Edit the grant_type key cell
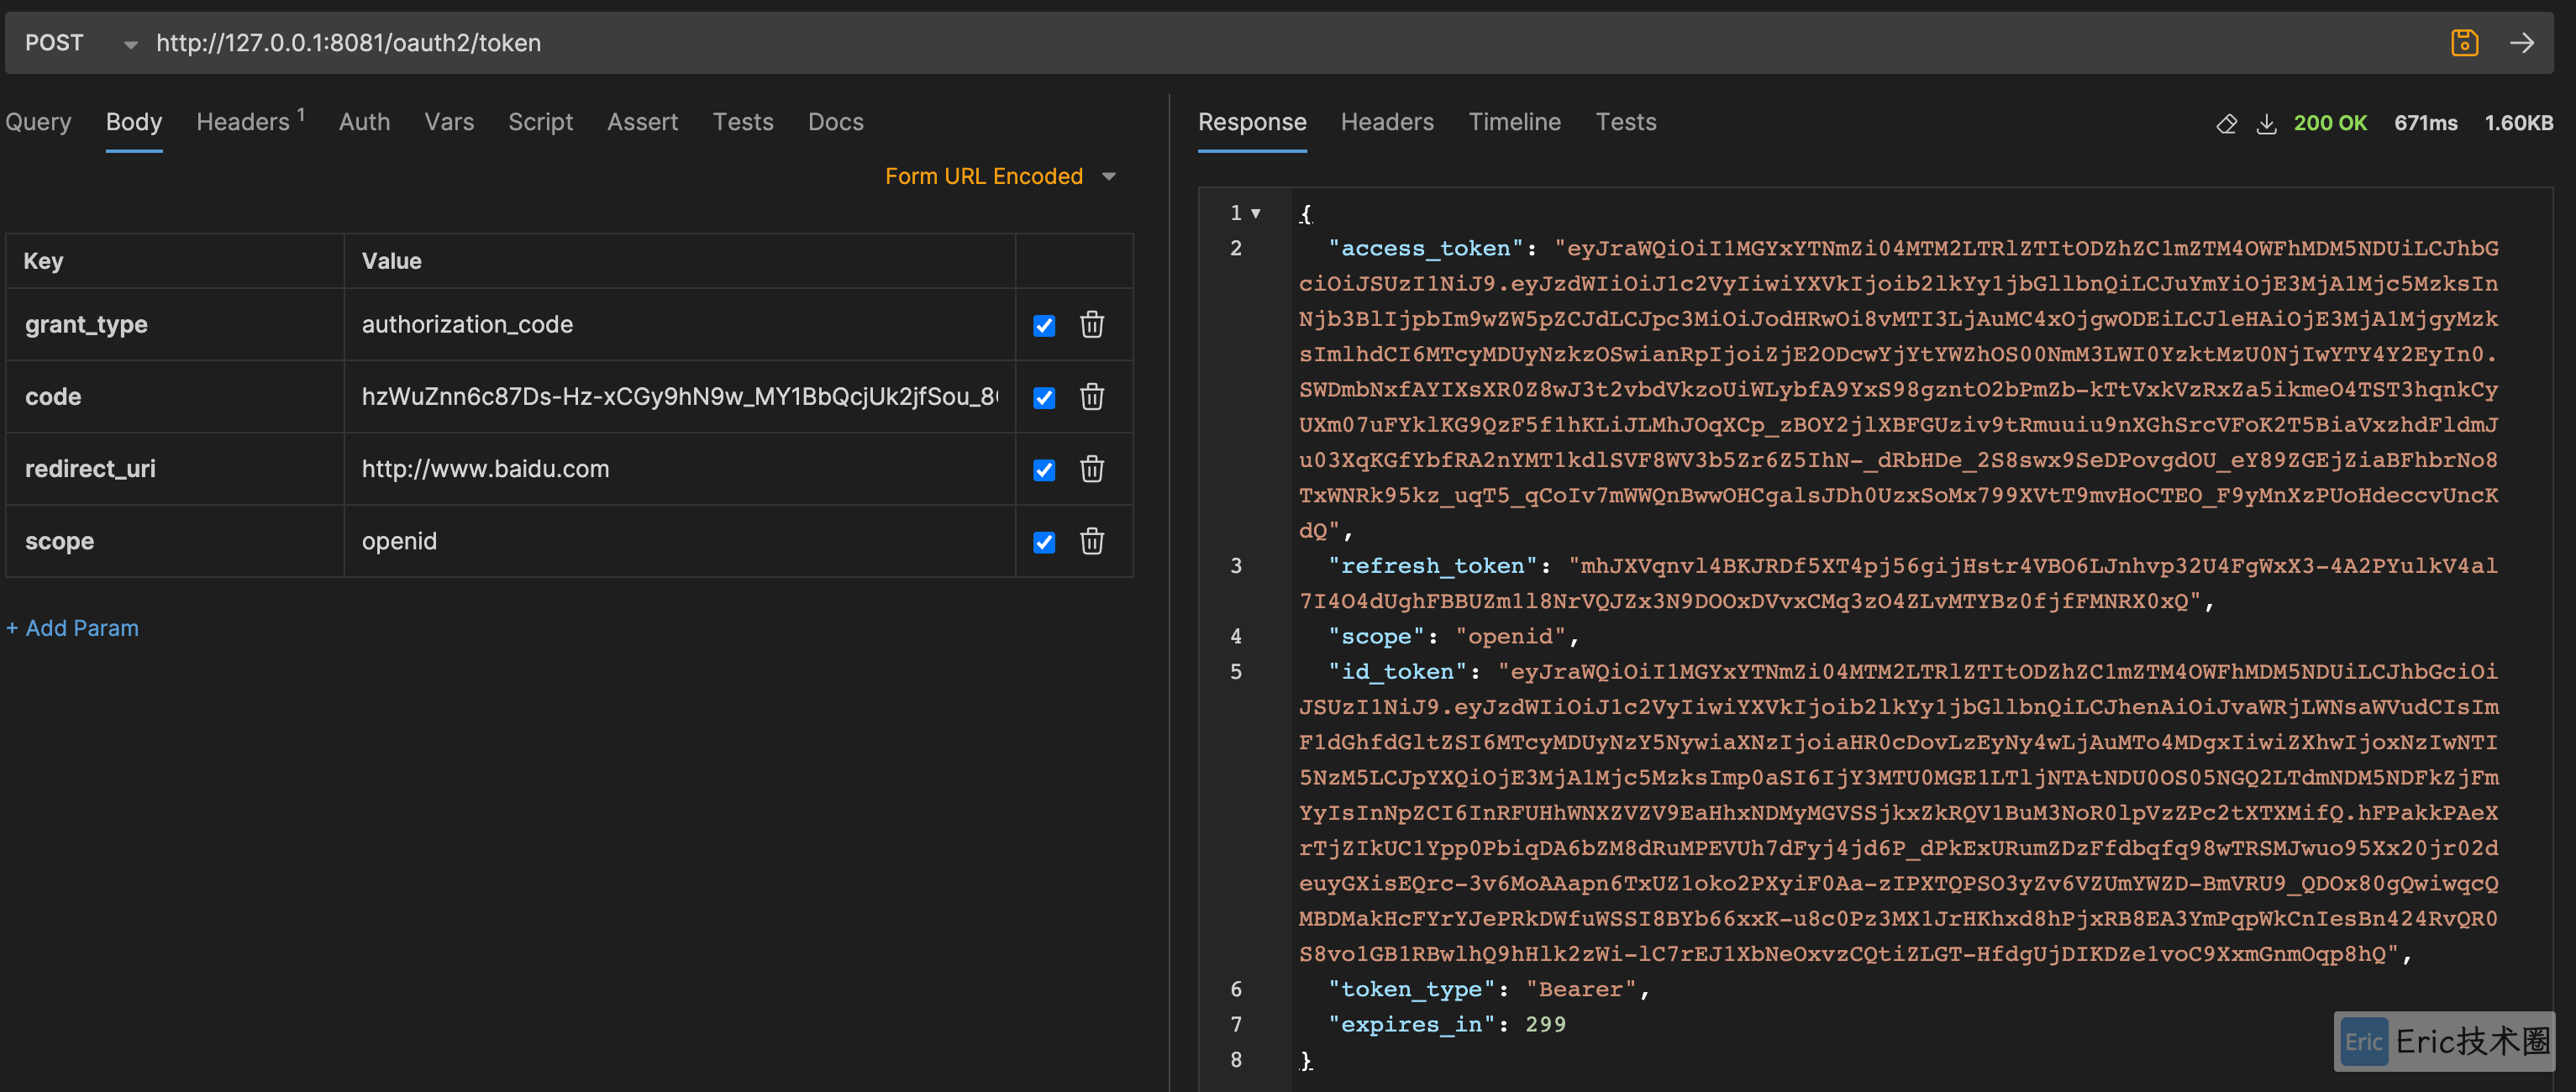Screen dimensions: 2576x1092 pos(175,324)
